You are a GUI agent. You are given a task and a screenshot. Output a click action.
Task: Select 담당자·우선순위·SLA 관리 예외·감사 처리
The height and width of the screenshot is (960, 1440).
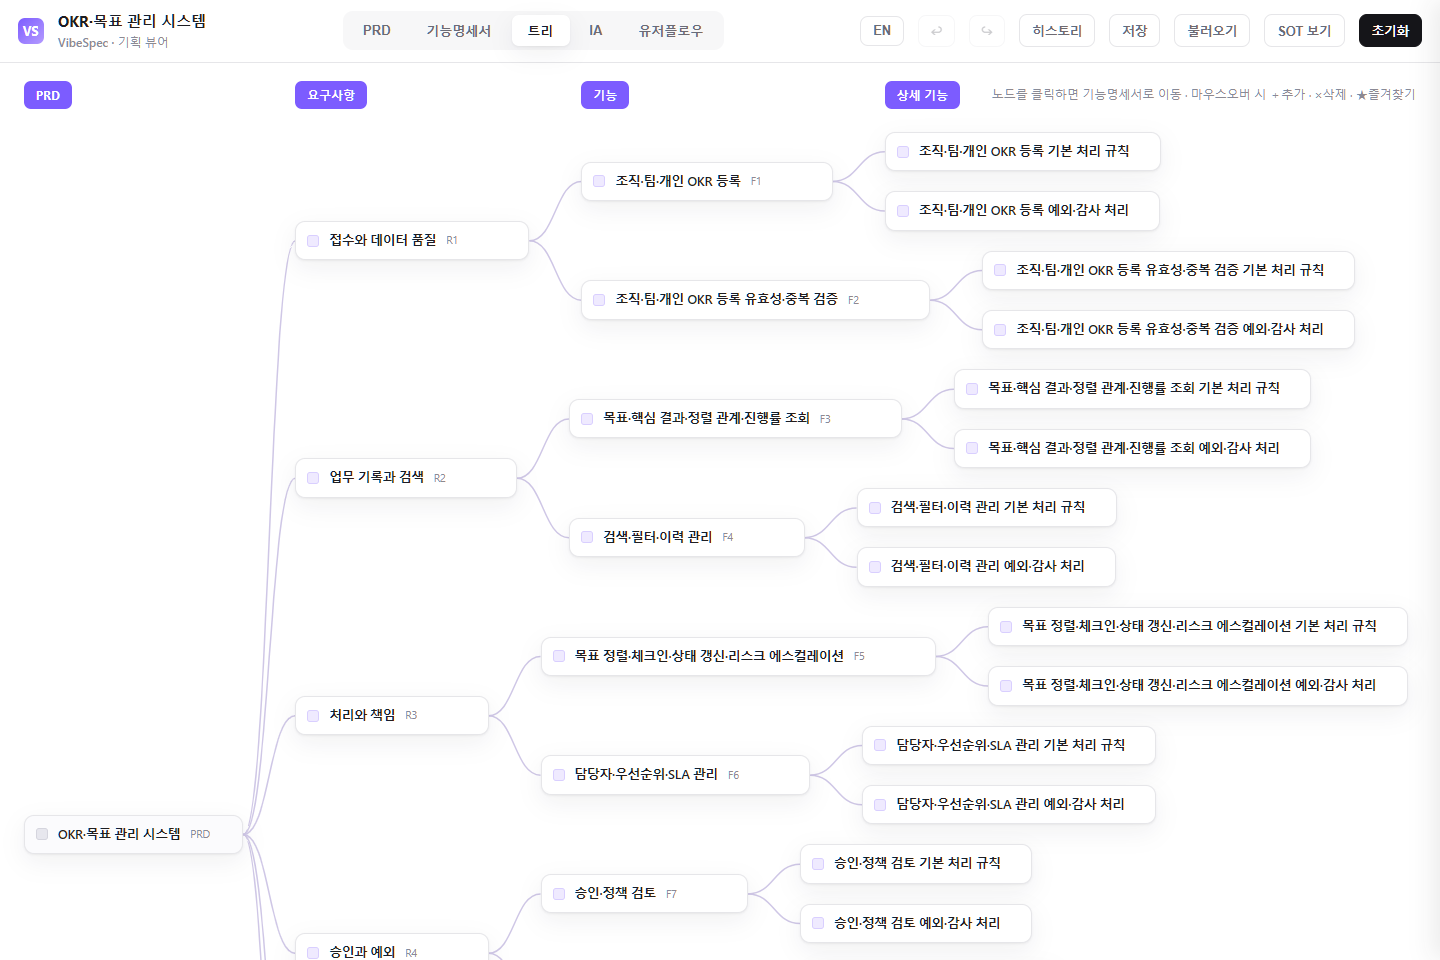point(1008,804)
